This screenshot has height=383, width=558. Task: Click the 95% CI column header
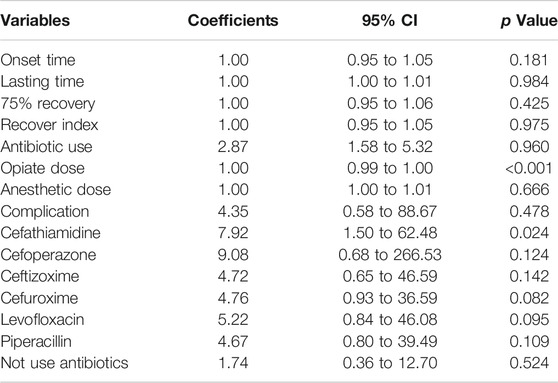390,20
